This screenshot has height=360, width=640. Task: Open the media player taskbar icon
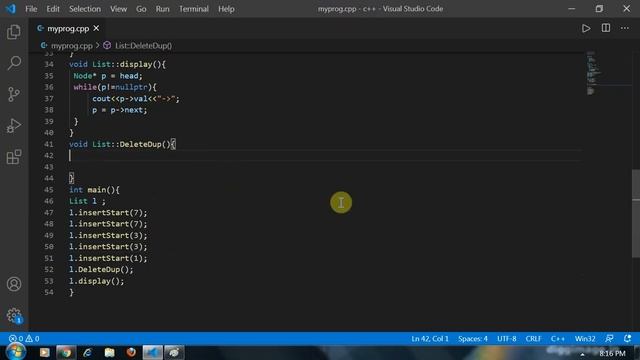(x=44, y=353)
